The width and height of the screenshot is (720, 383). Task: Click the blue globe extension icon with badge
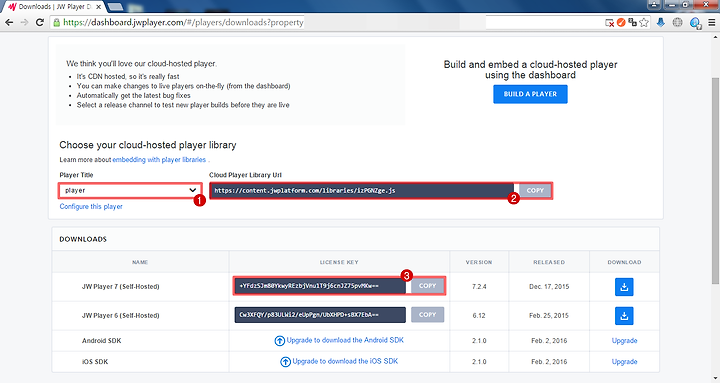point(695,23)
